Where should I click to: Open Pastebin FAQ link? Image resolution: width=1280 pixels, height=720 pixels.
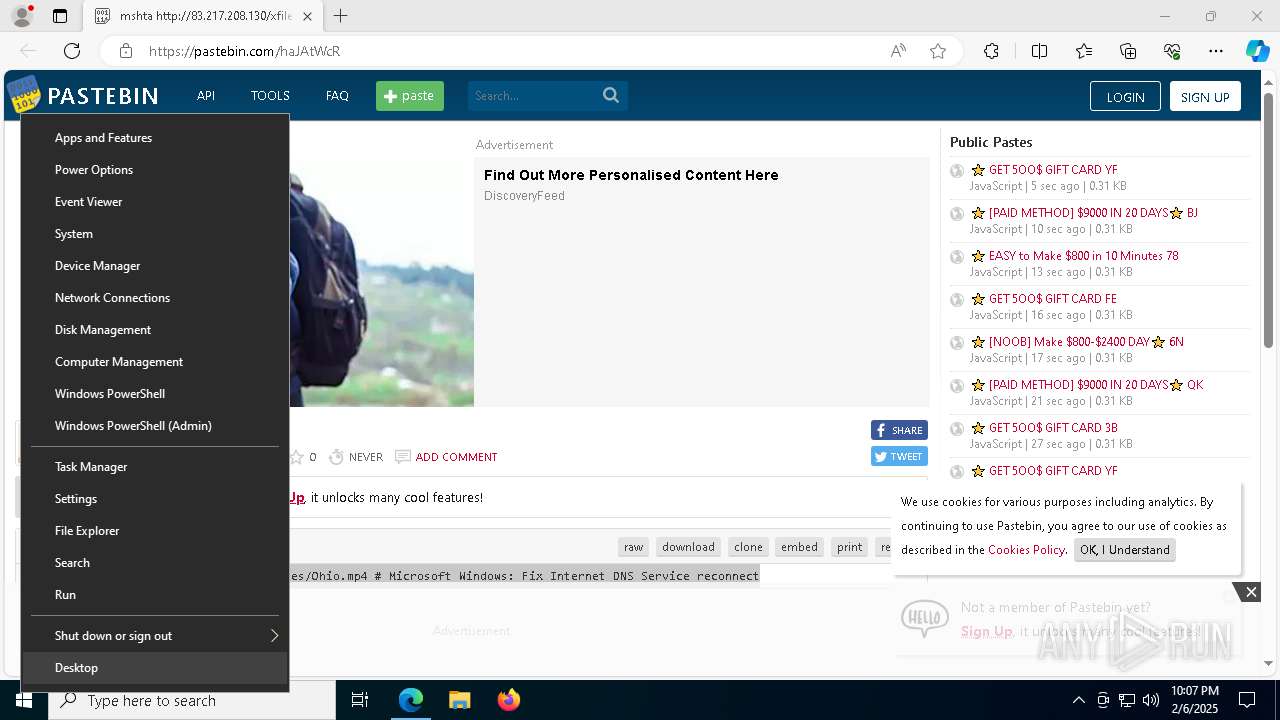337,96
